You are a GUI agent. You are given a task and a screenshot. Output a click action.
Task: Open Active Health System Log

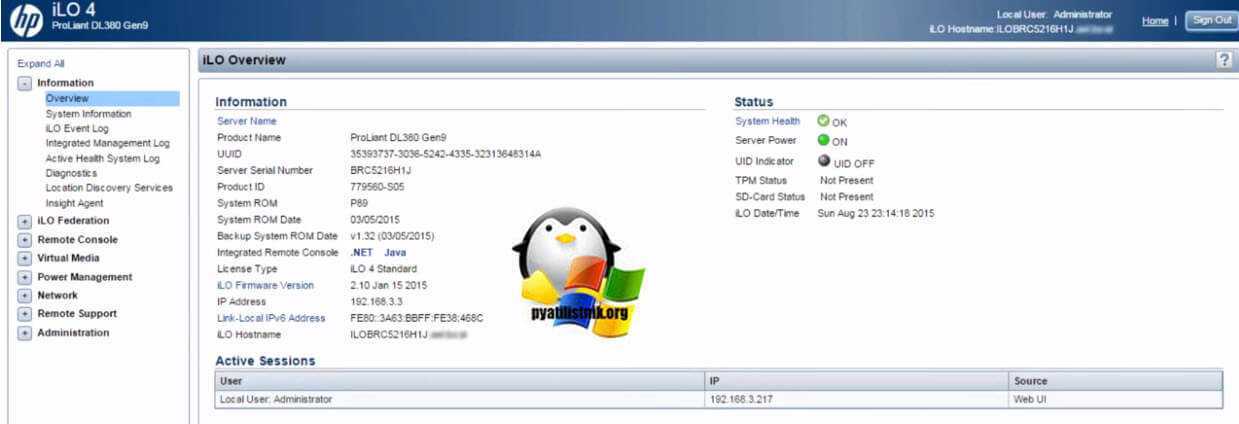(102, 158)
